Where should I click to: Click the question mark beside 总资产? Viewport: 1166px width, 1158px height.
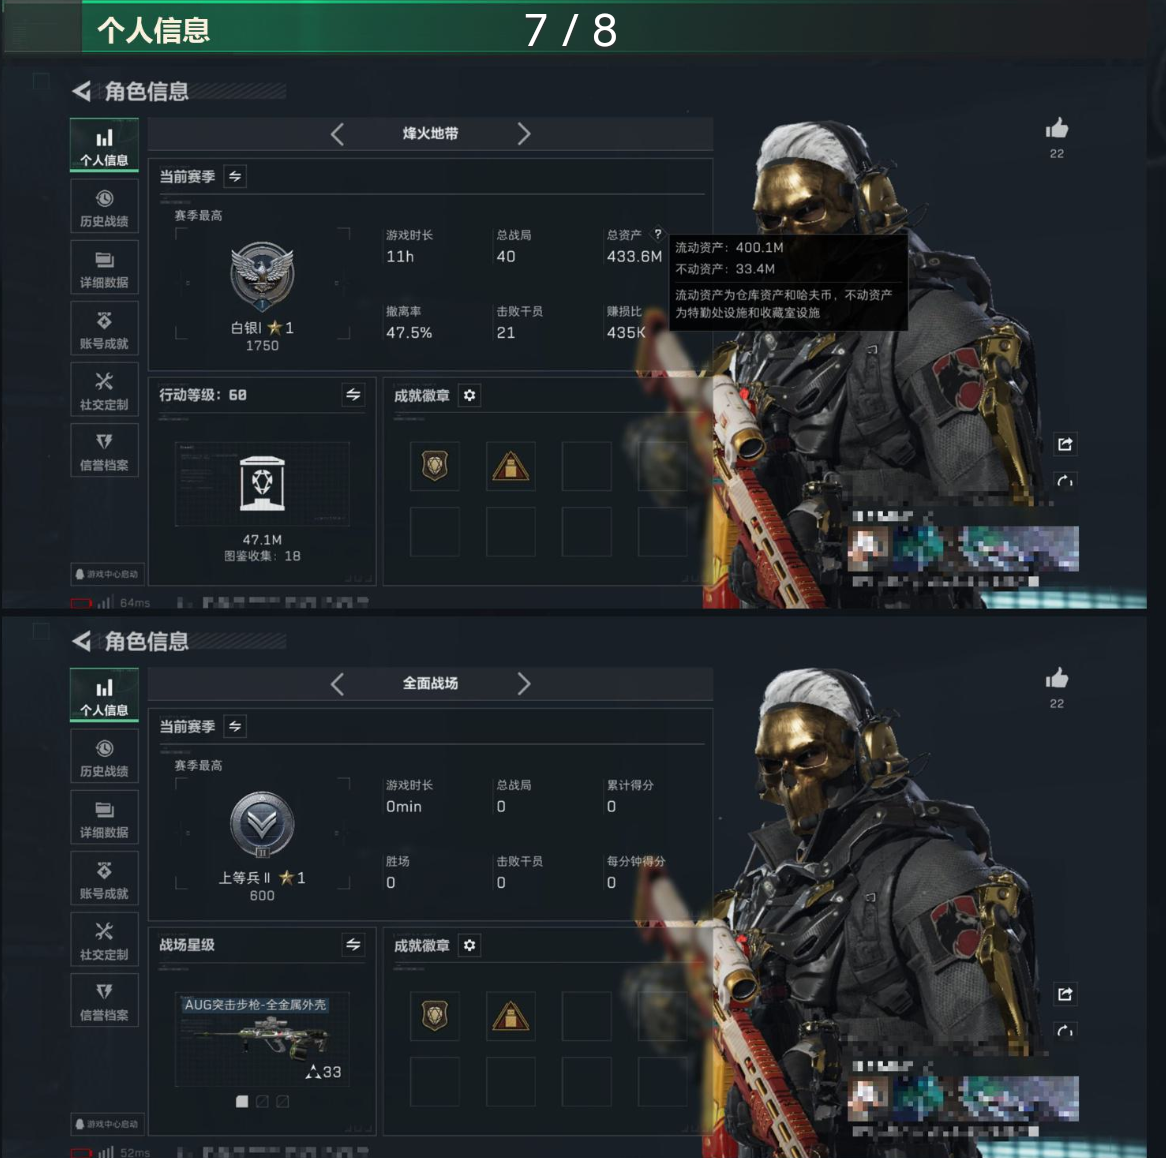[657, 234]
